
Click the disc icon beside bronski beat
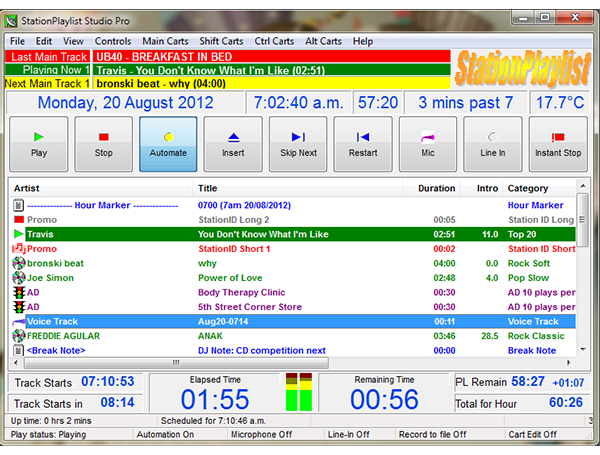tap(19, 263)
